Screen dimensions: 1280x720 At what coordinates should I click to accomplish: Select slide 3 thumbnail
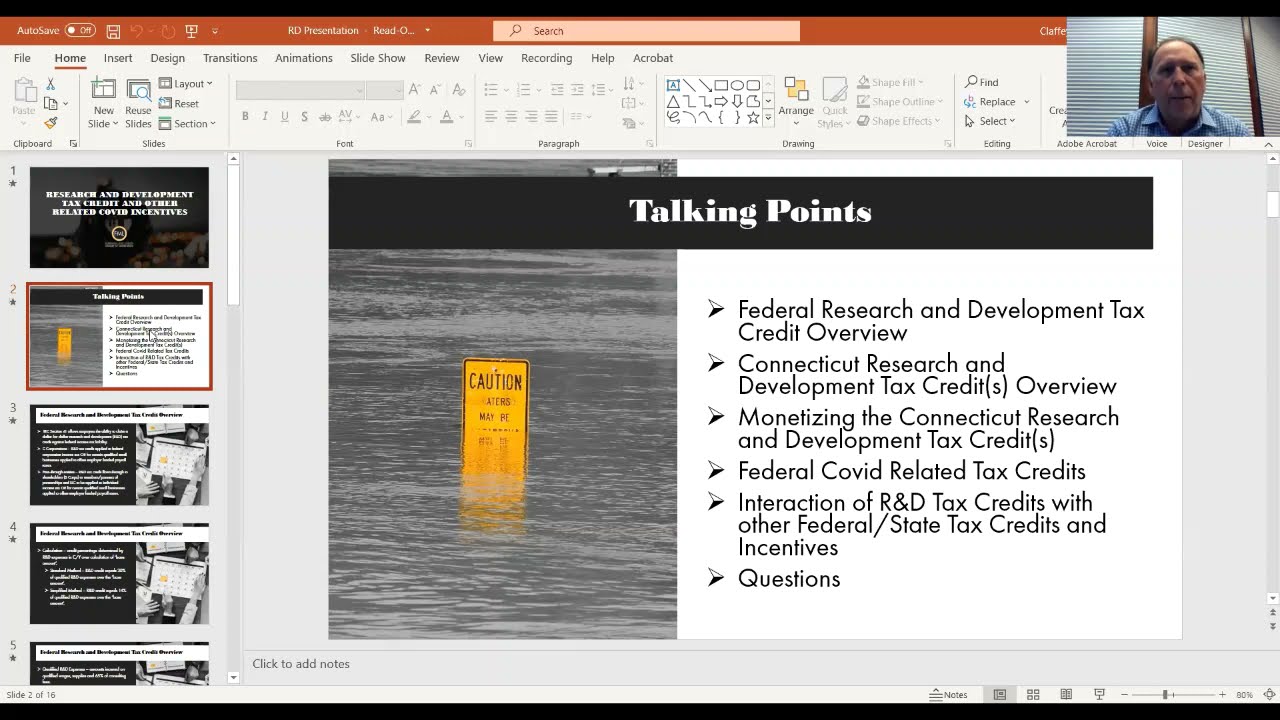point(119,455)
